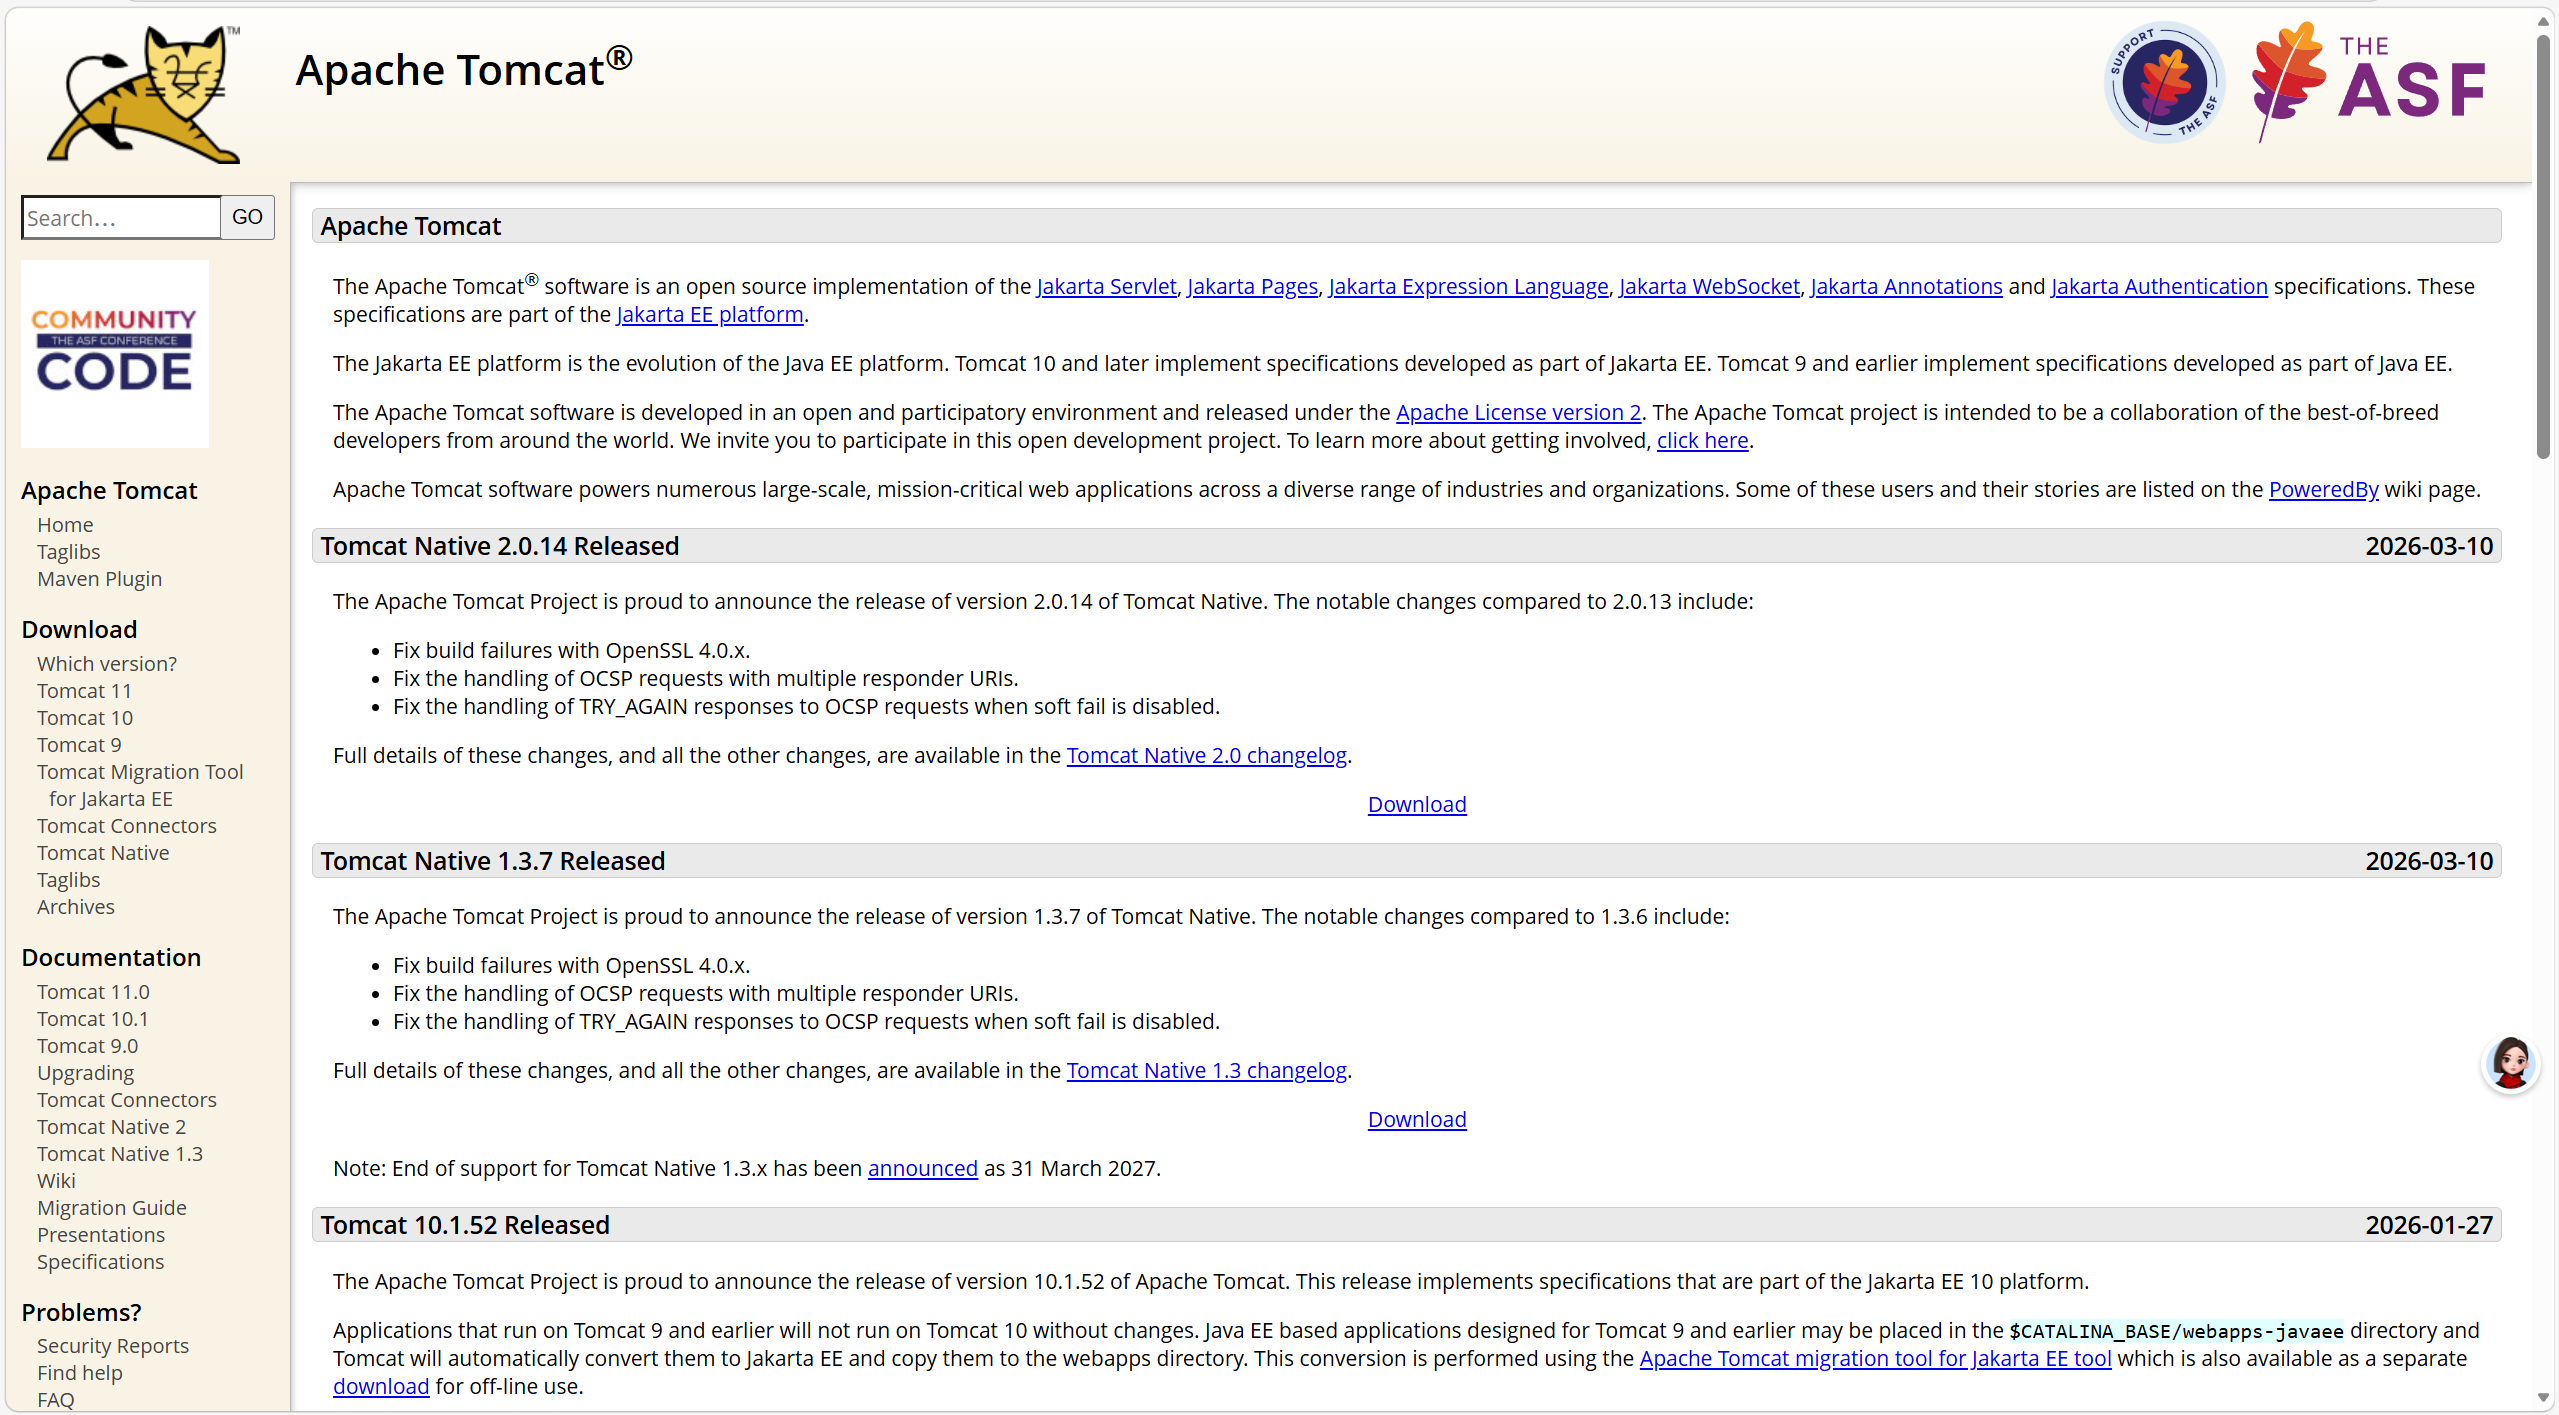The height and width of the screenshot is (1415, 2559).
Task: Open Migration Guide in Documentation menu
Action: tap(112, 1208)
